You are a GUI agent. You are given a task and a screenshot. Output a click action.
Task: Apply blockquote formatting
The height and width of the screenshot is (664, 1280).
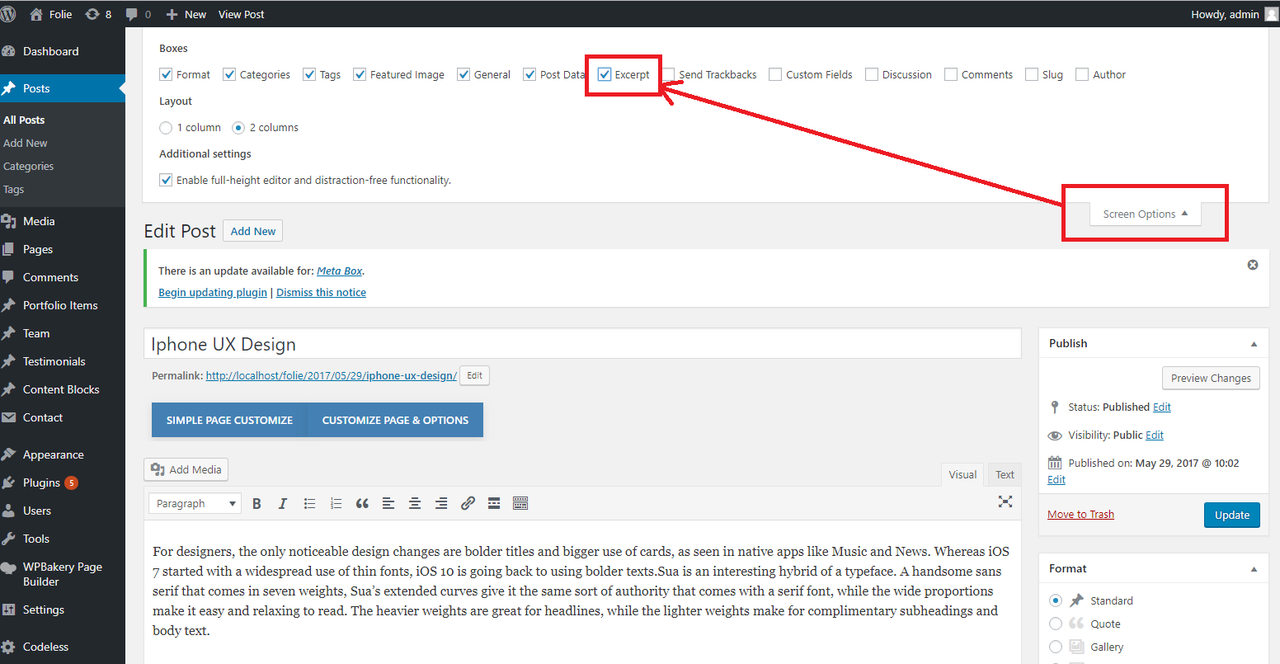pos(362,503)
